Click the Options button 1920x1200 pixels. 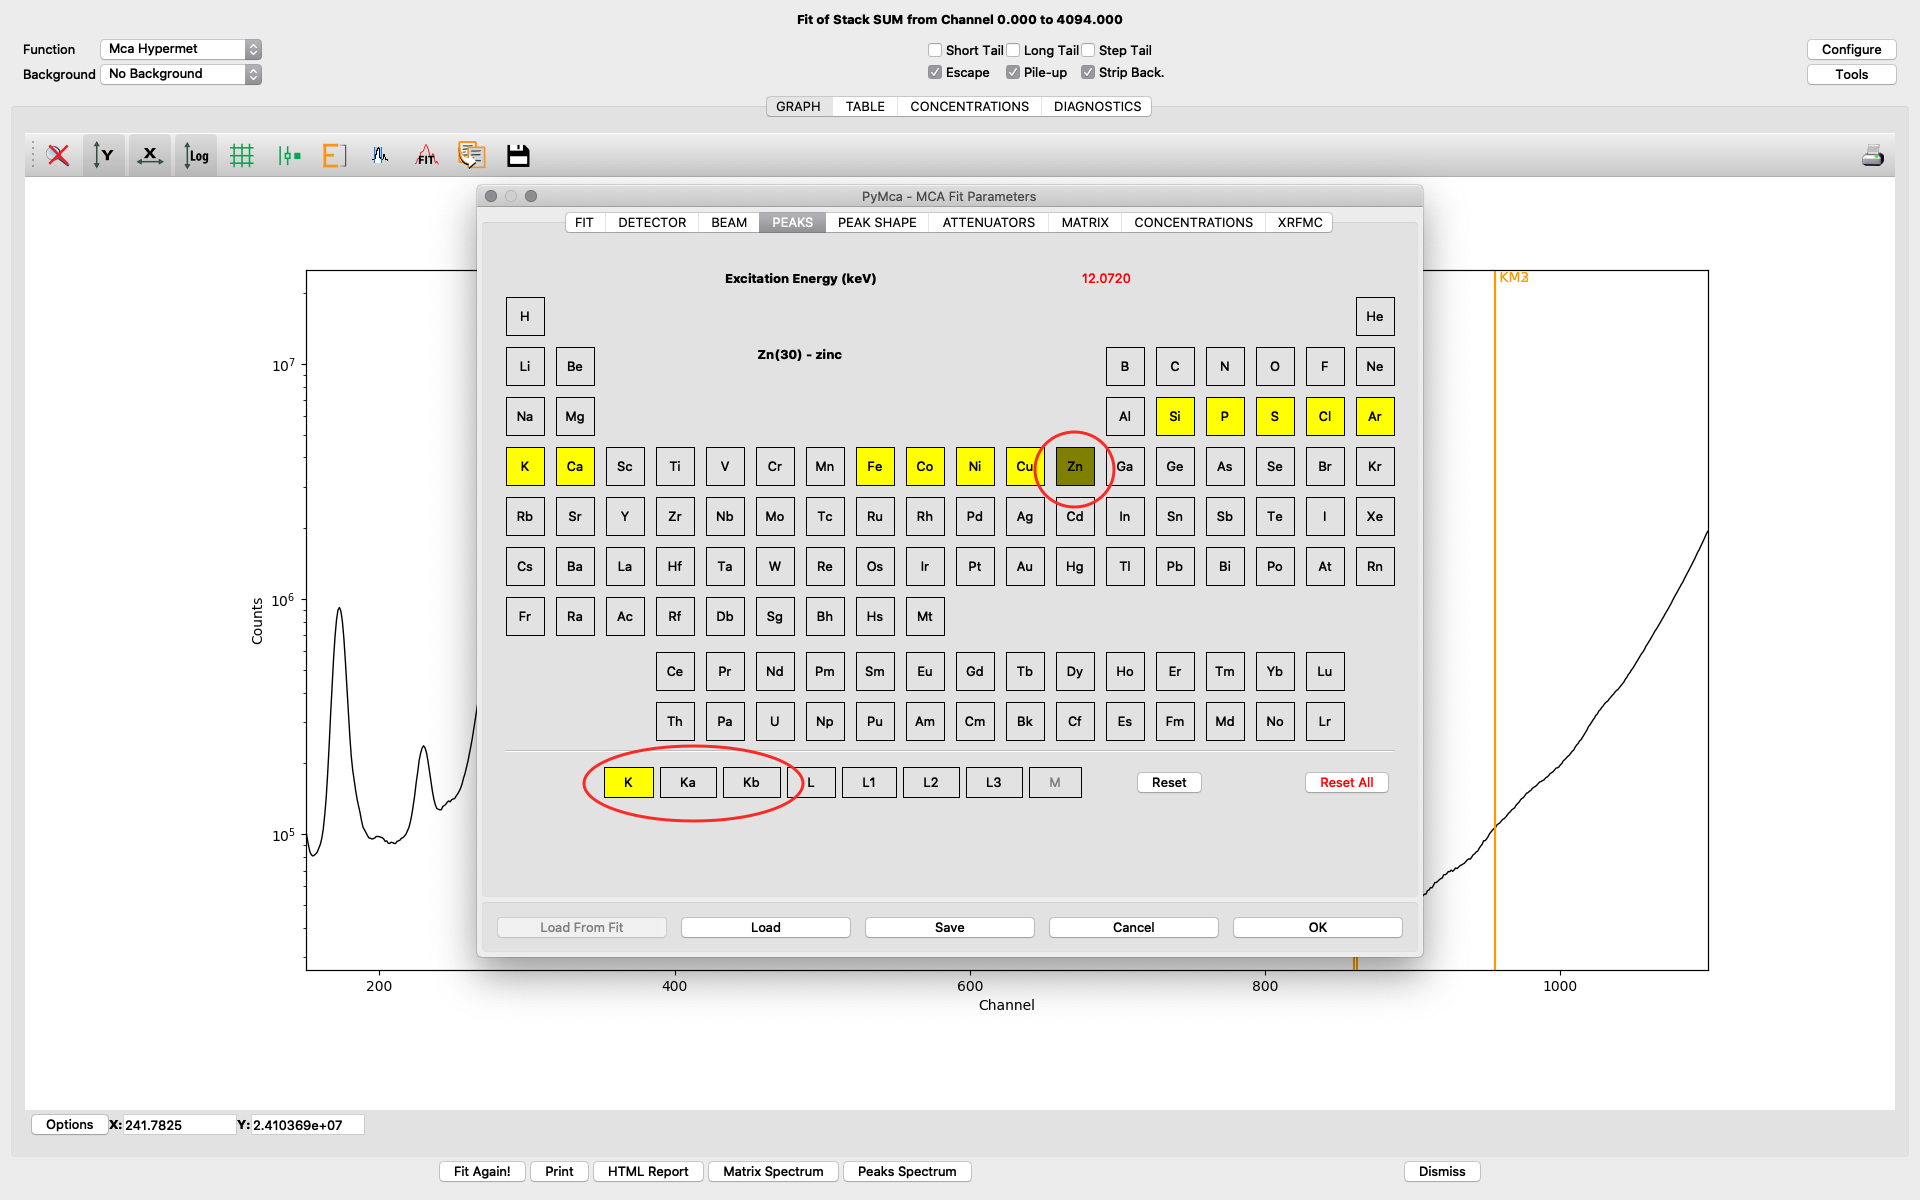(x=69, y=1124)
